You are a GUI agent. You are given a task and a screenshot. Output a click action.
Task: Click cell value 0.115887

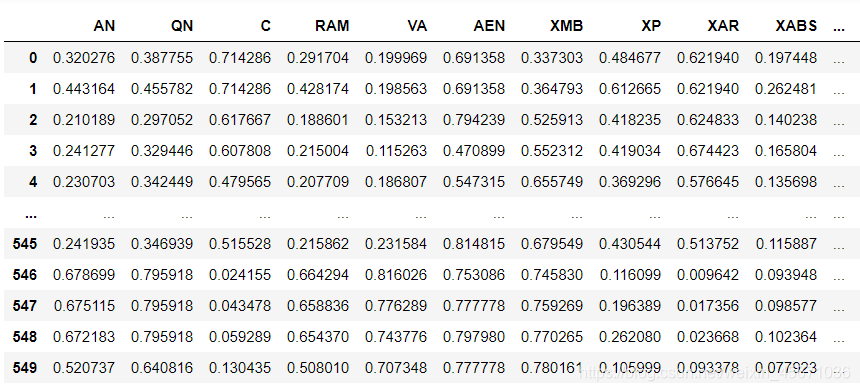coord(786,243)
